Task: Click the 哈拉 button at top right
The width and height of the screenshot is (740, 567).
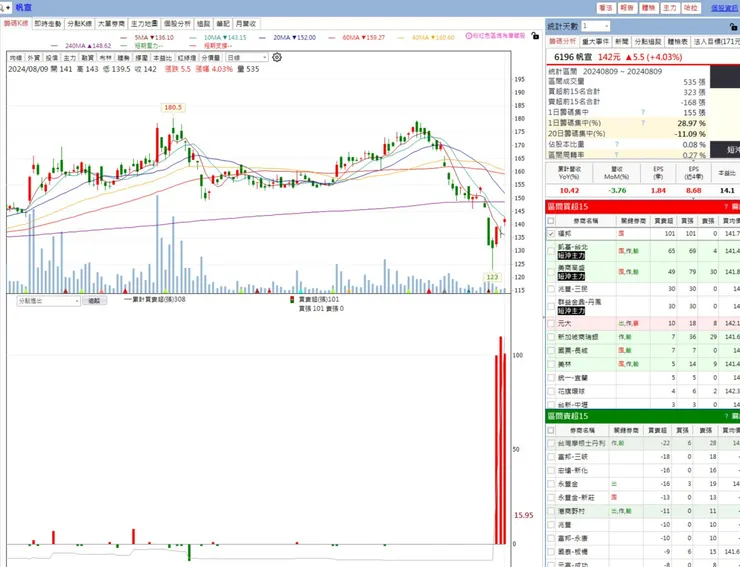Action: [x=691, y=8]
